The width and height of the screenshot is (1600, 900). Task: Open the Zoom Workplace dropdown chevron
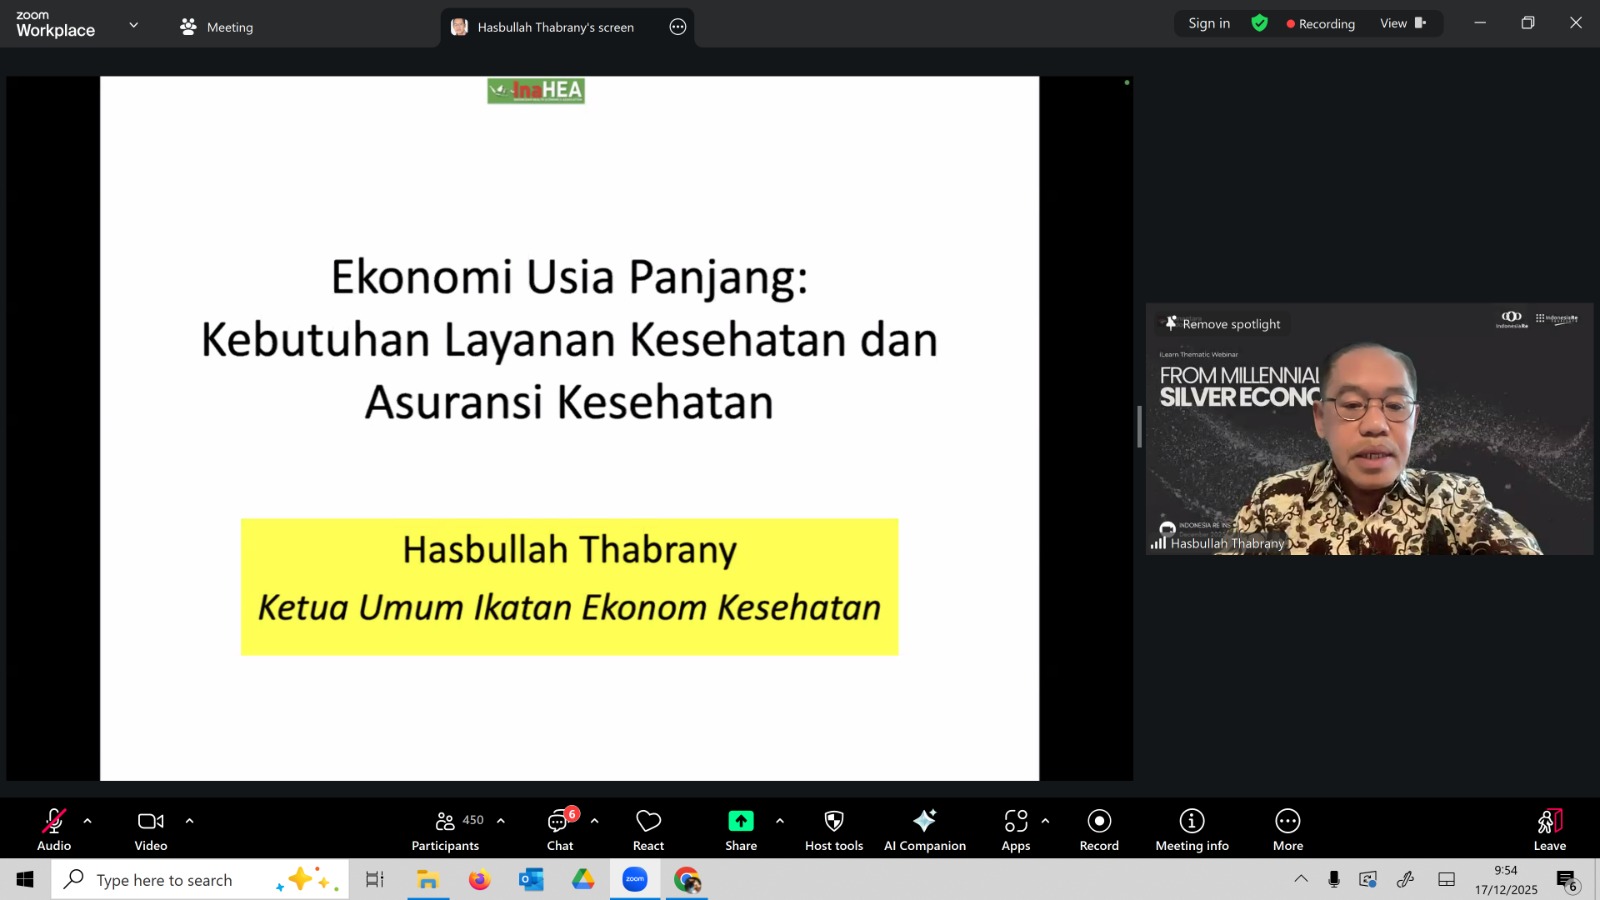point(134,25)
